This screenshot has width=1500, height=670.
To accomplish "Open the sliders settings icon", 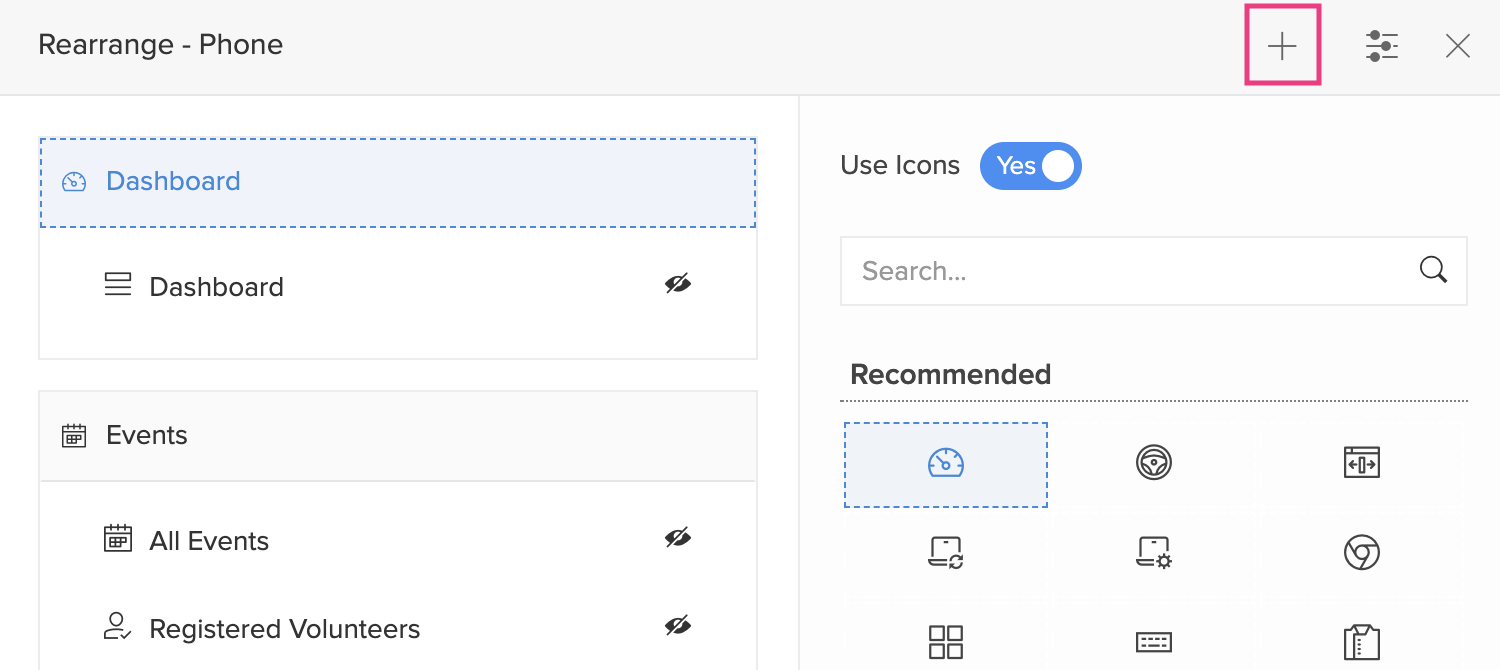I will tap(1382, 46).
